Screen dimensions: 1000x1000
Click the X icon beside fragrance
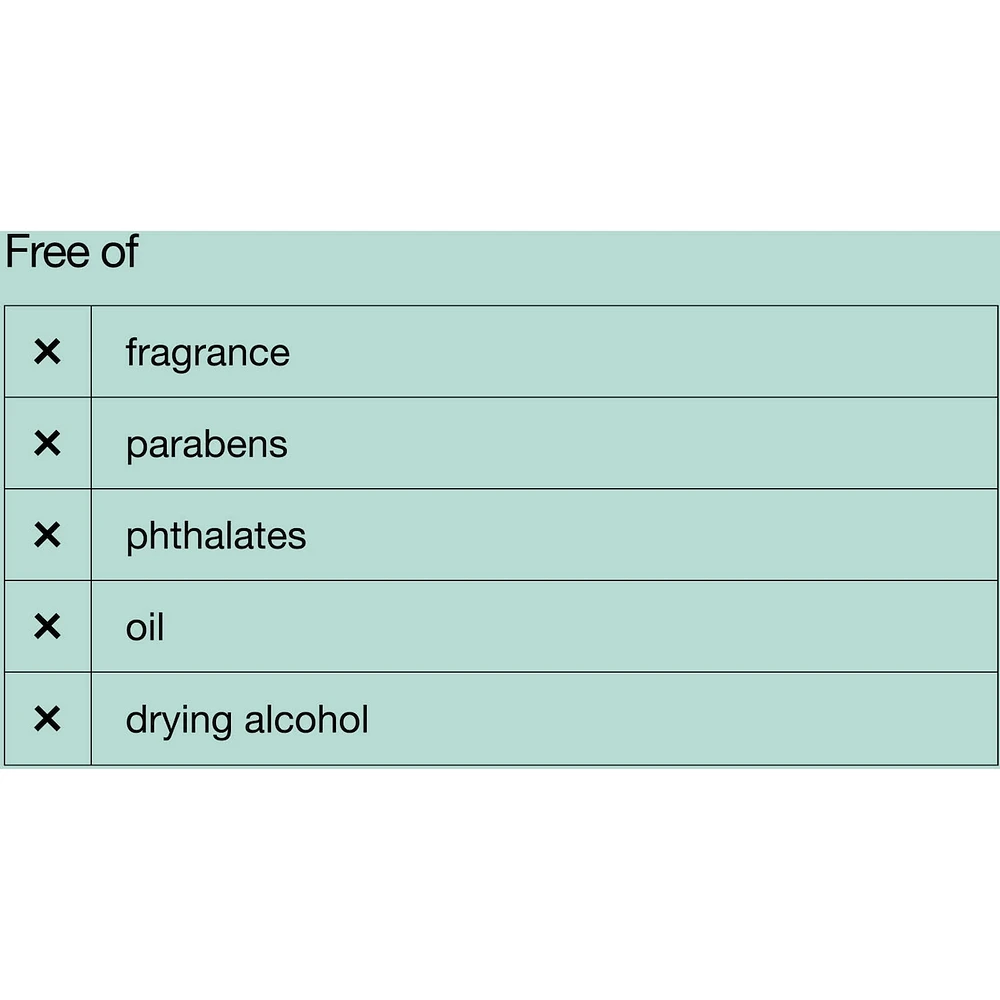click(x=47, y=352)
